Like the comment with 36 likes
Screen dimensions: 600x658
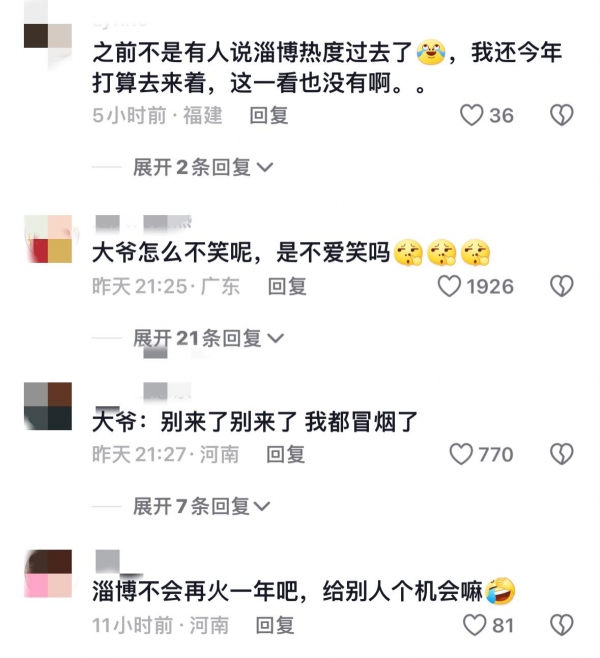[x=472, y=115]
